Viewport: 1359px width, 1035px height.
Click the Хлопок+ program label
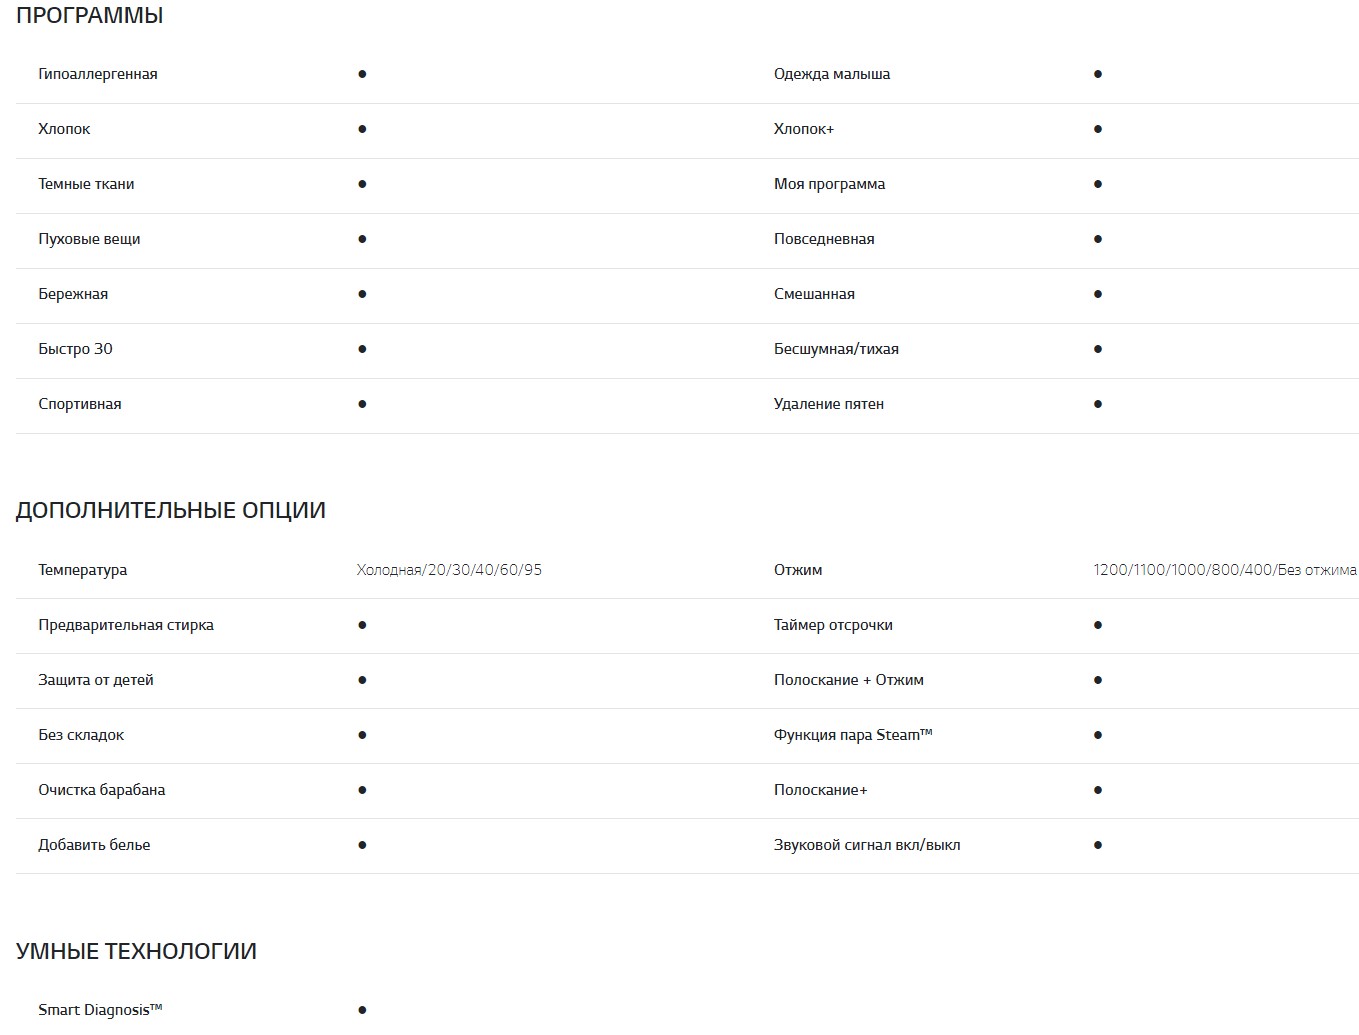click(804, 129)
